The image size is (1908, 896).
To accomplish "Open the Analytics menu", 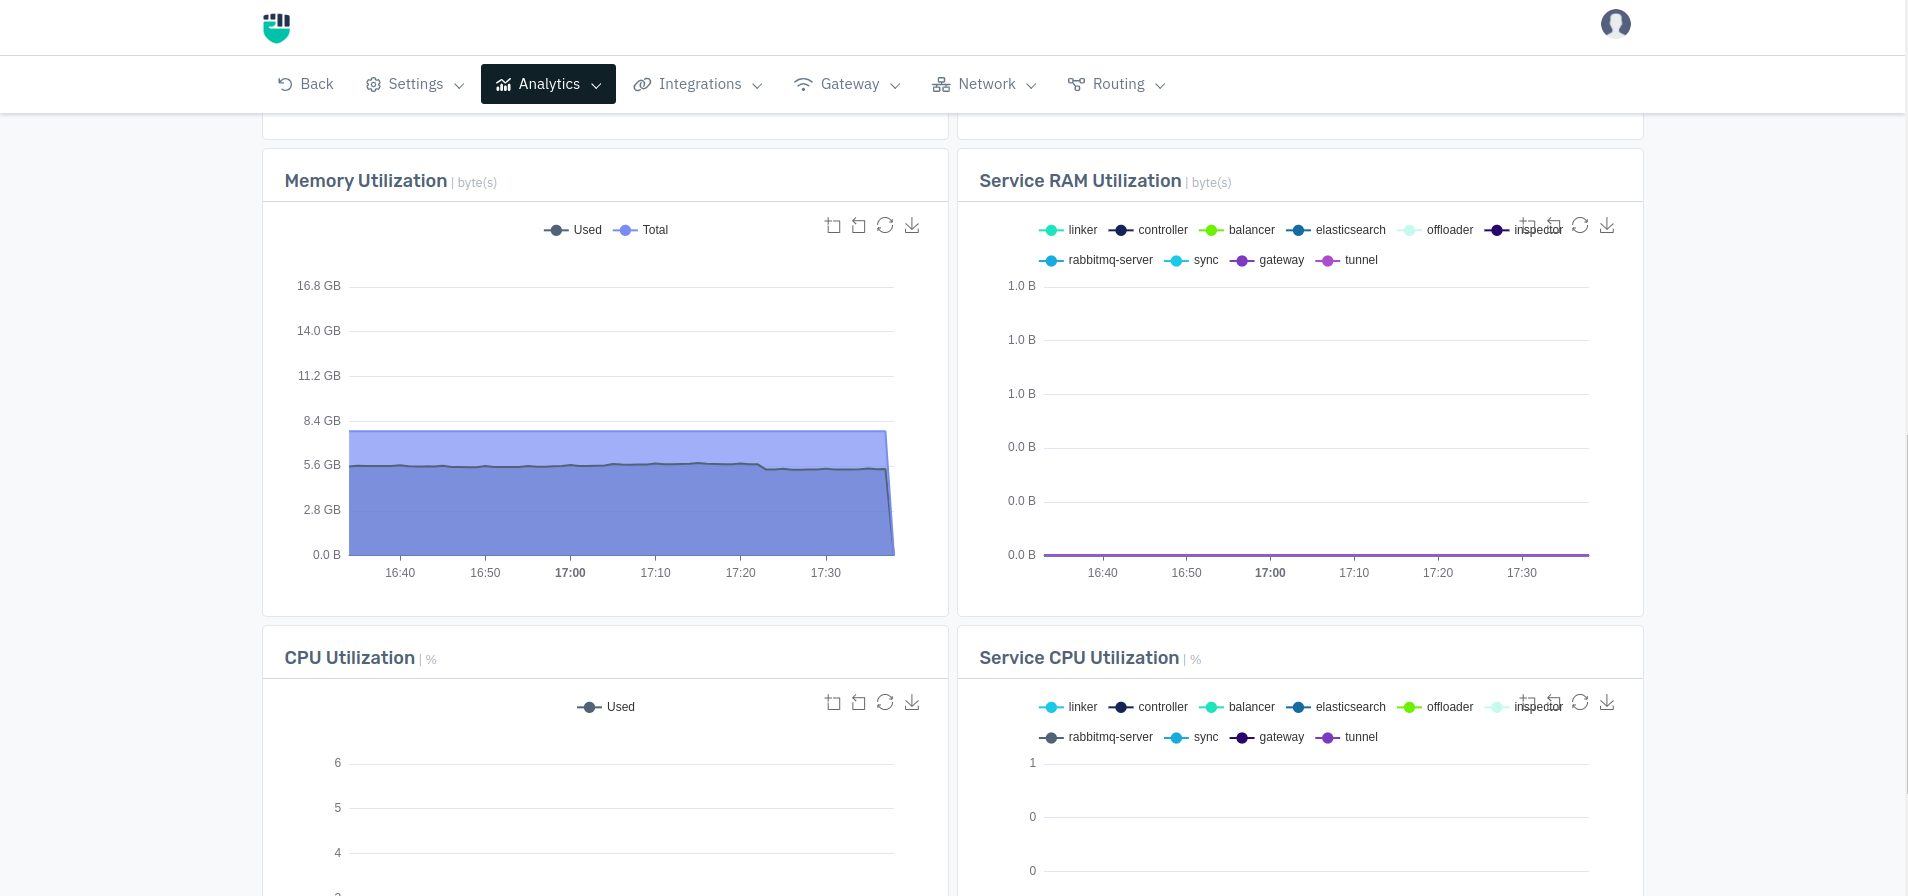I will click(x=548, y=84).
